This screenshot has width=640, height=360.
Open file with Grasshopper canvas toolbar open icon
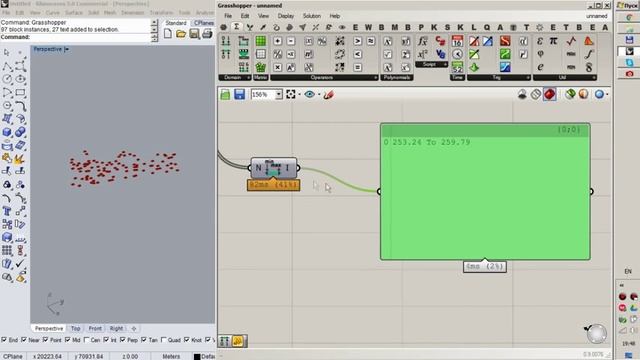click(225, 95)
